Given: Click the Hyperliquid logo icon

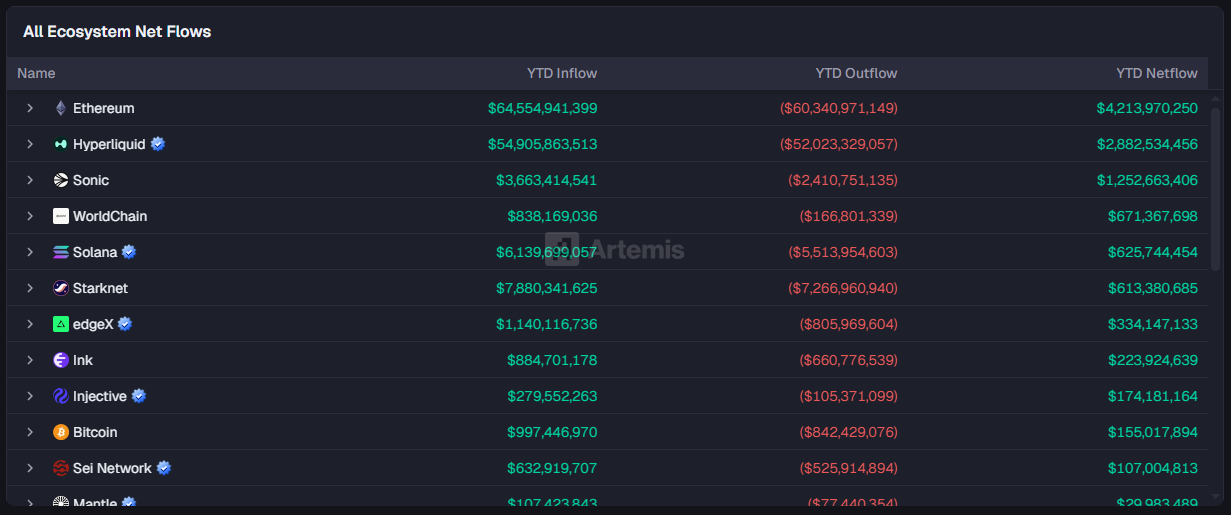Looking at the screenshot, I should tap(61, 144).
